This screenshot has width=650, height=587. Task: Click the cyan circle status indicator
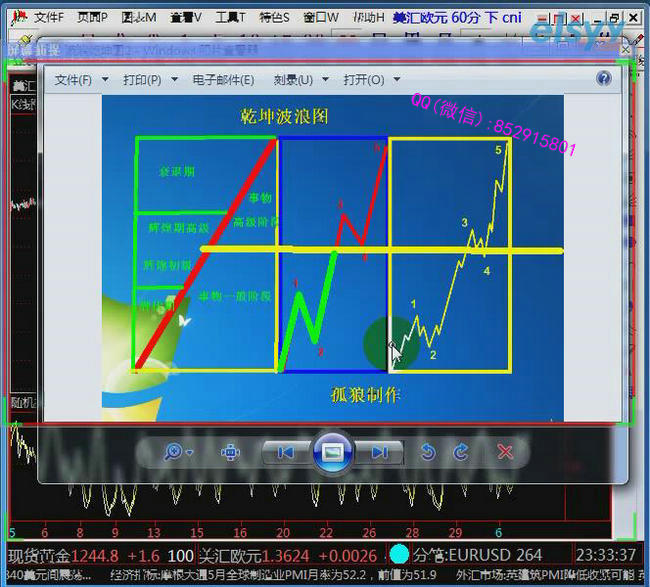399,554
